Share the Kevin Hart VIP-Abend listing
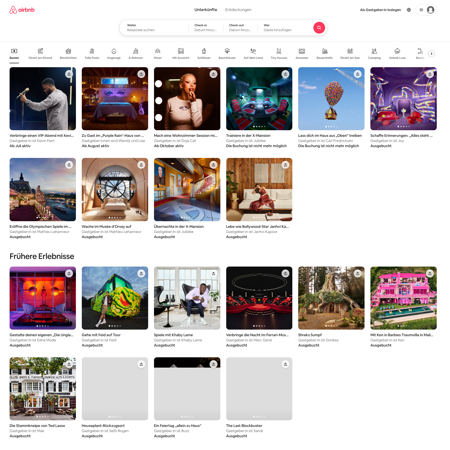Viewport: 450px width, 450px height. point(69,74)
